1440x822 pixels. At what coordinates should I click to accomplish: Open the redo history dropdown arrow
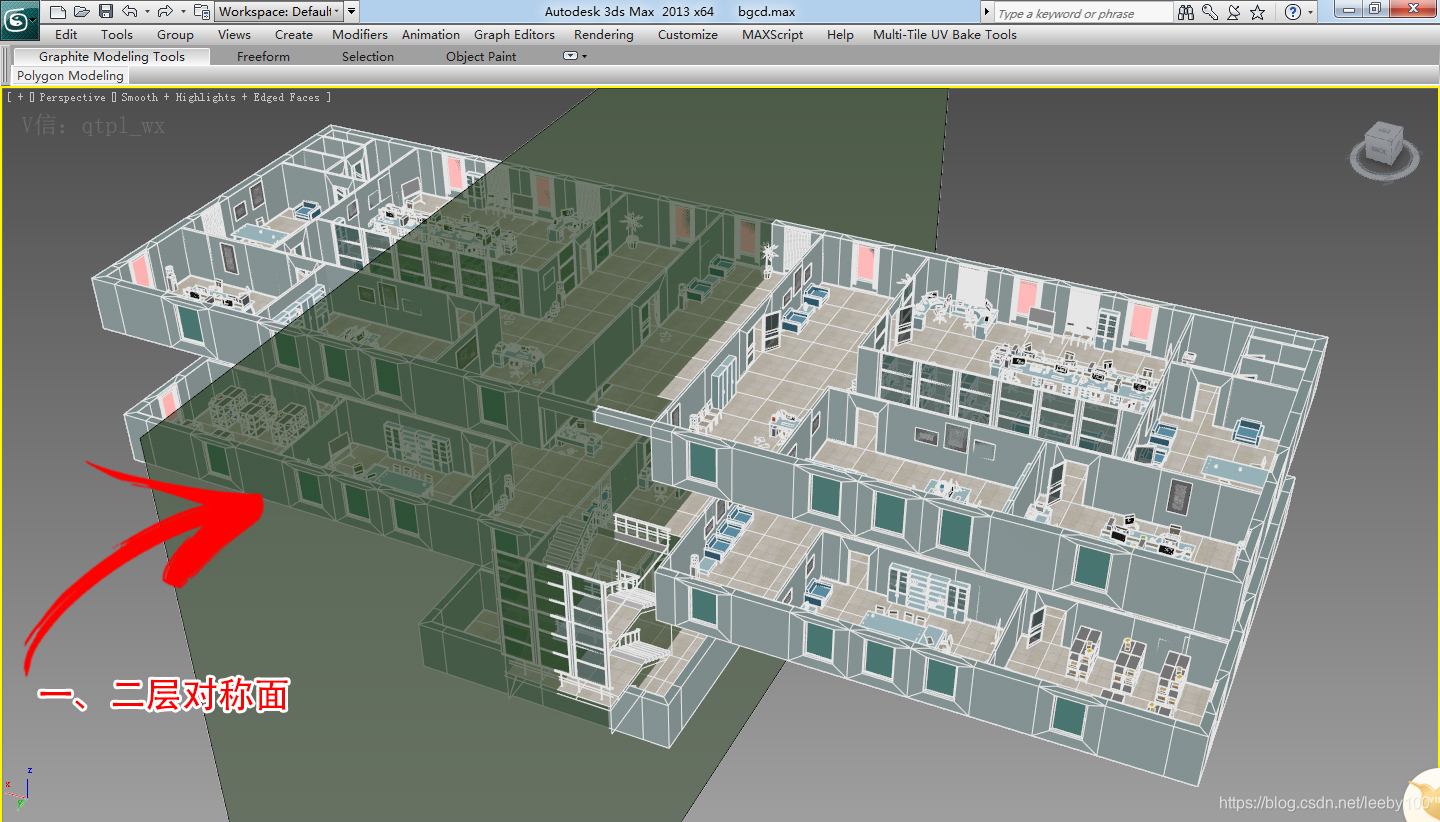pyautogui.click(x=182, y=12)
